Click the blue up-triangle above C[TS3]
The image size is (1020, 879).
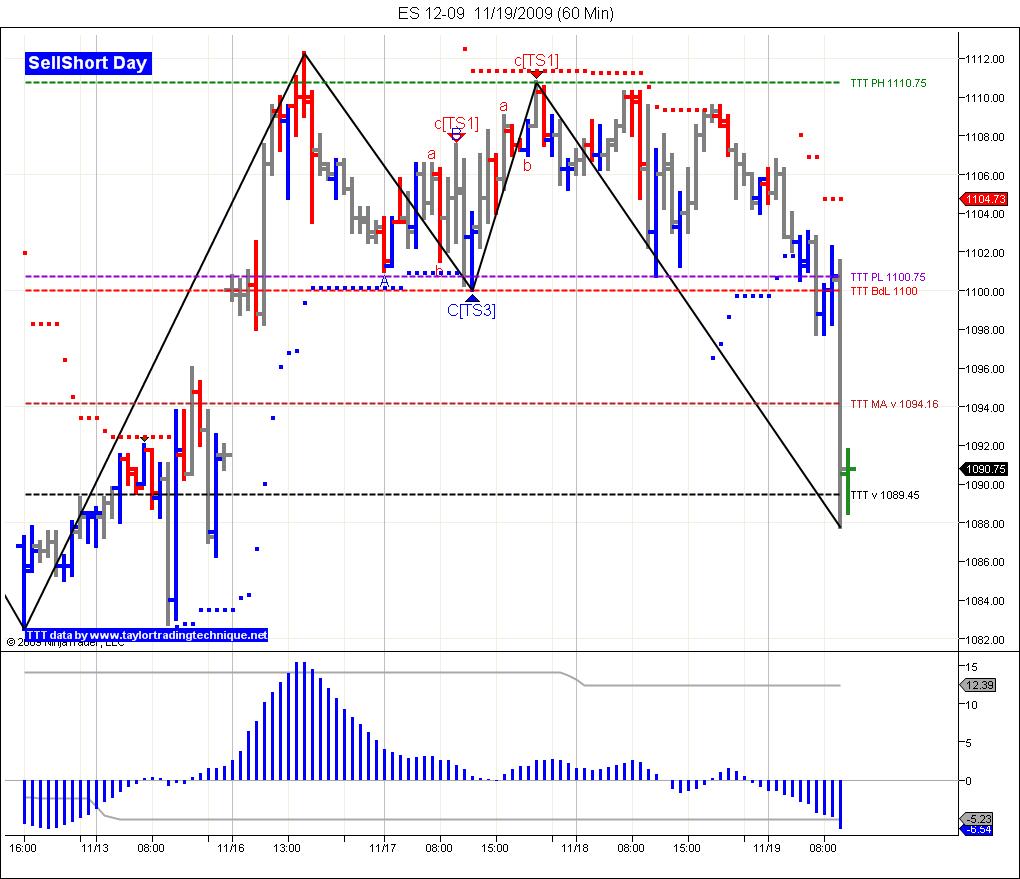point(472,298)
